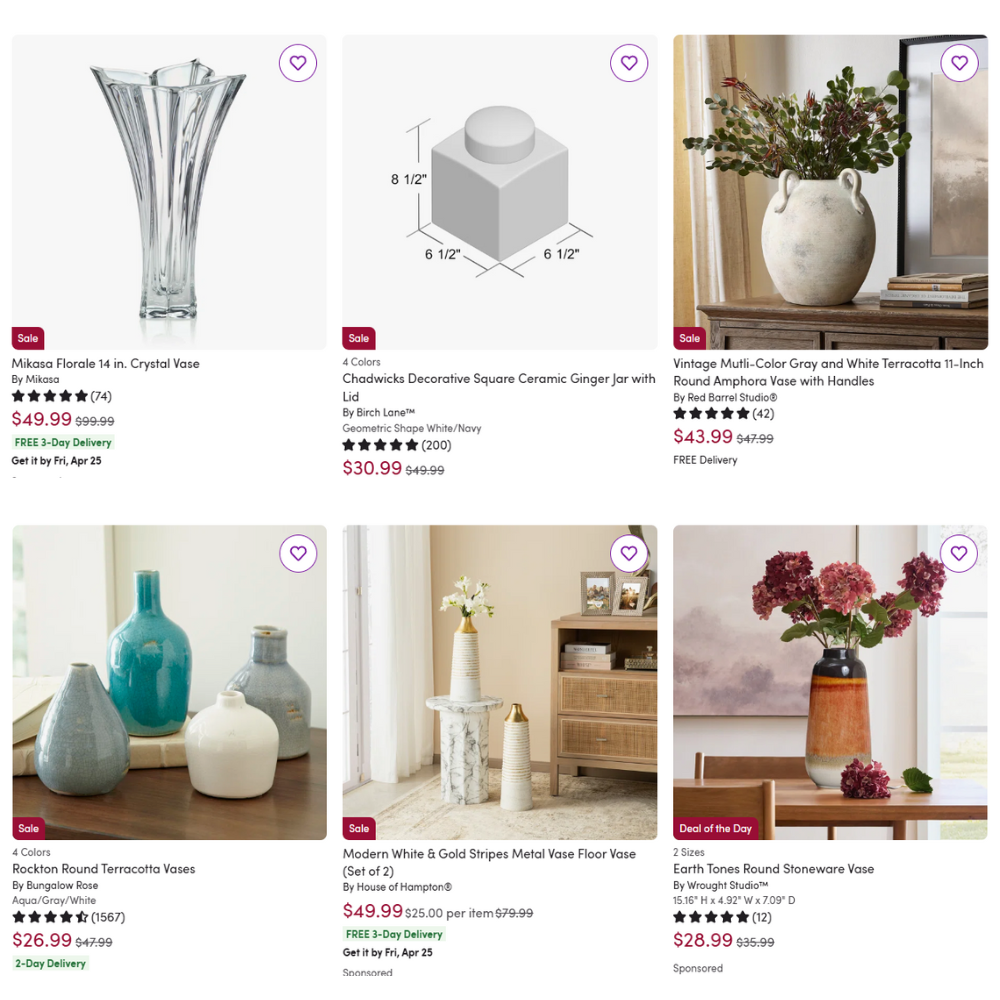Click the (1567) review count for Rockton Vases
The height and width of the screenshot is (1000, 1000).
(108, 917)
